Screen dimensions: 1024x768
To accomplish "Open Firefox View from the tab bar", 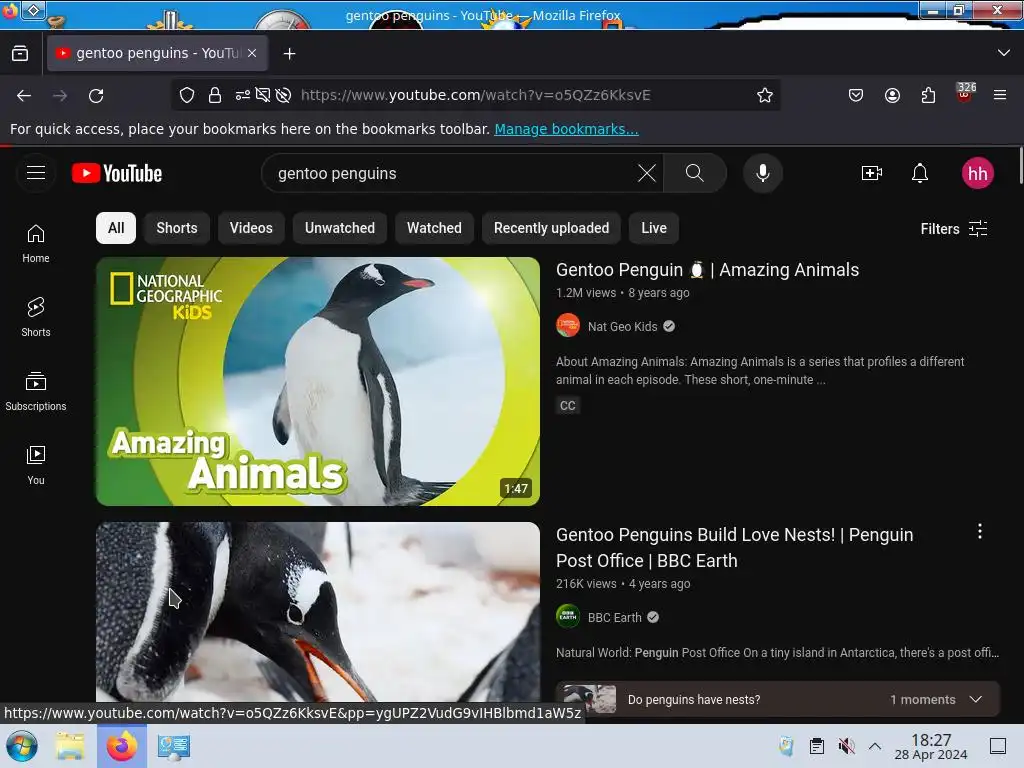I will (20, 54).
